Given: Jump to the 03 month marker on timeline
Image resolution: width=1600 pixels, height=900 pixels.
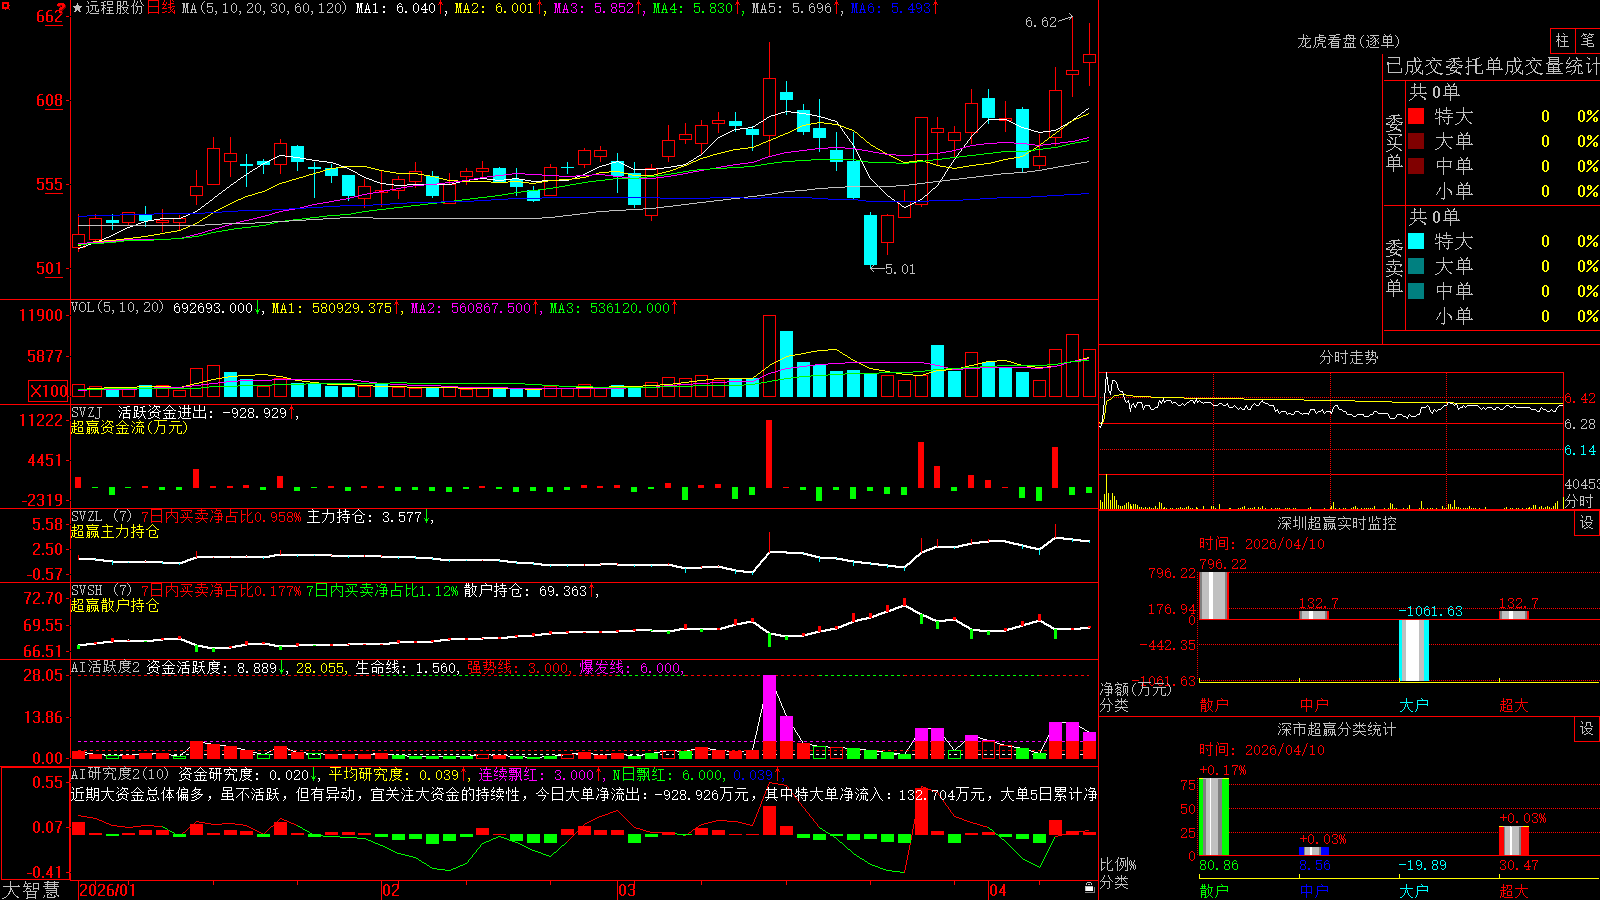Looking at the screenshot, I should point(627,890).
